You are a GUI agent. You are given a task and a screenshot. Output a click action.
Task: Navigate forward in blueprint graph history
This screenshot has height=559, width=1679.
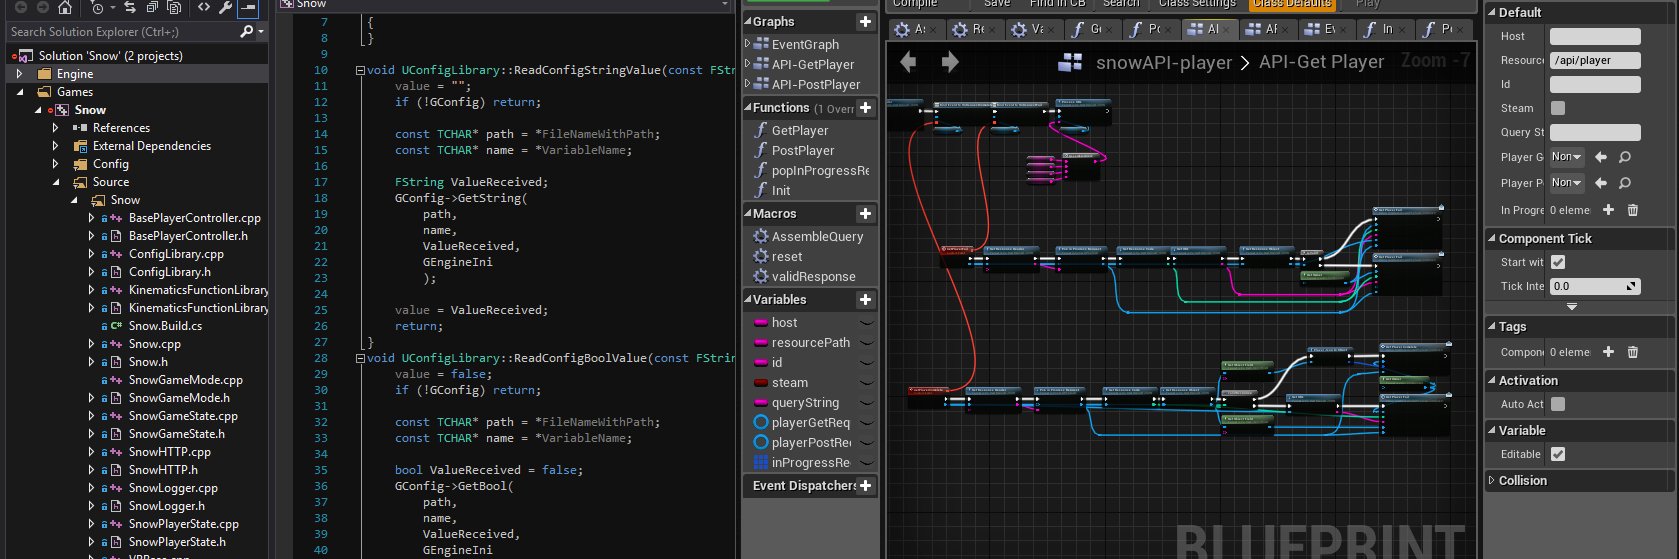pyautogui.click(x=950, y=62)
